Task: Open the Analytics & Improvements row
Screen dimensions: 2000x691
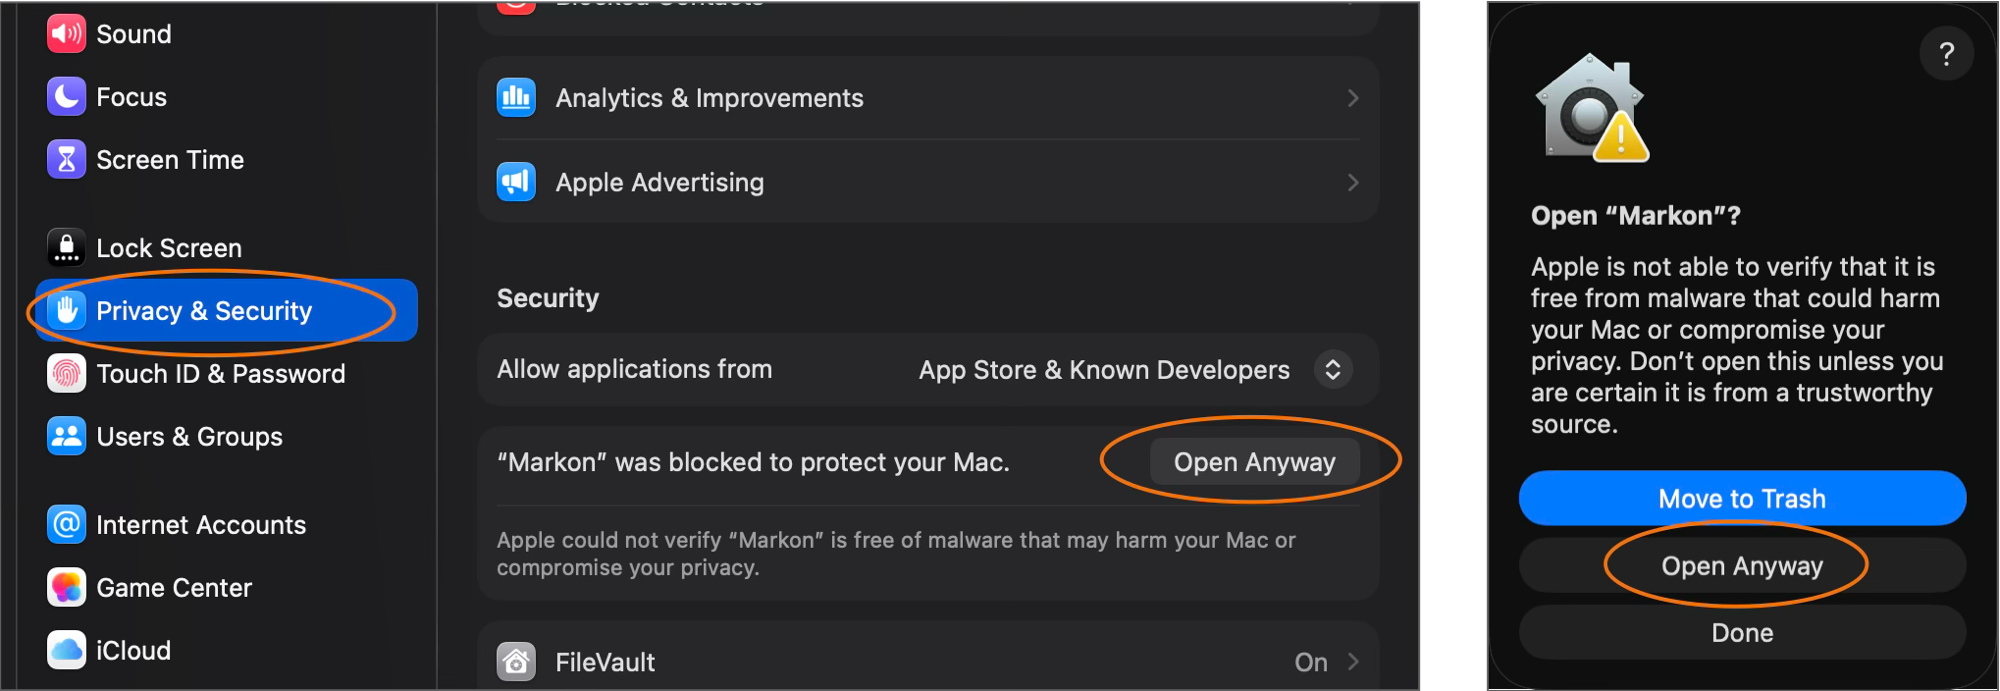Action: point(928,98)
